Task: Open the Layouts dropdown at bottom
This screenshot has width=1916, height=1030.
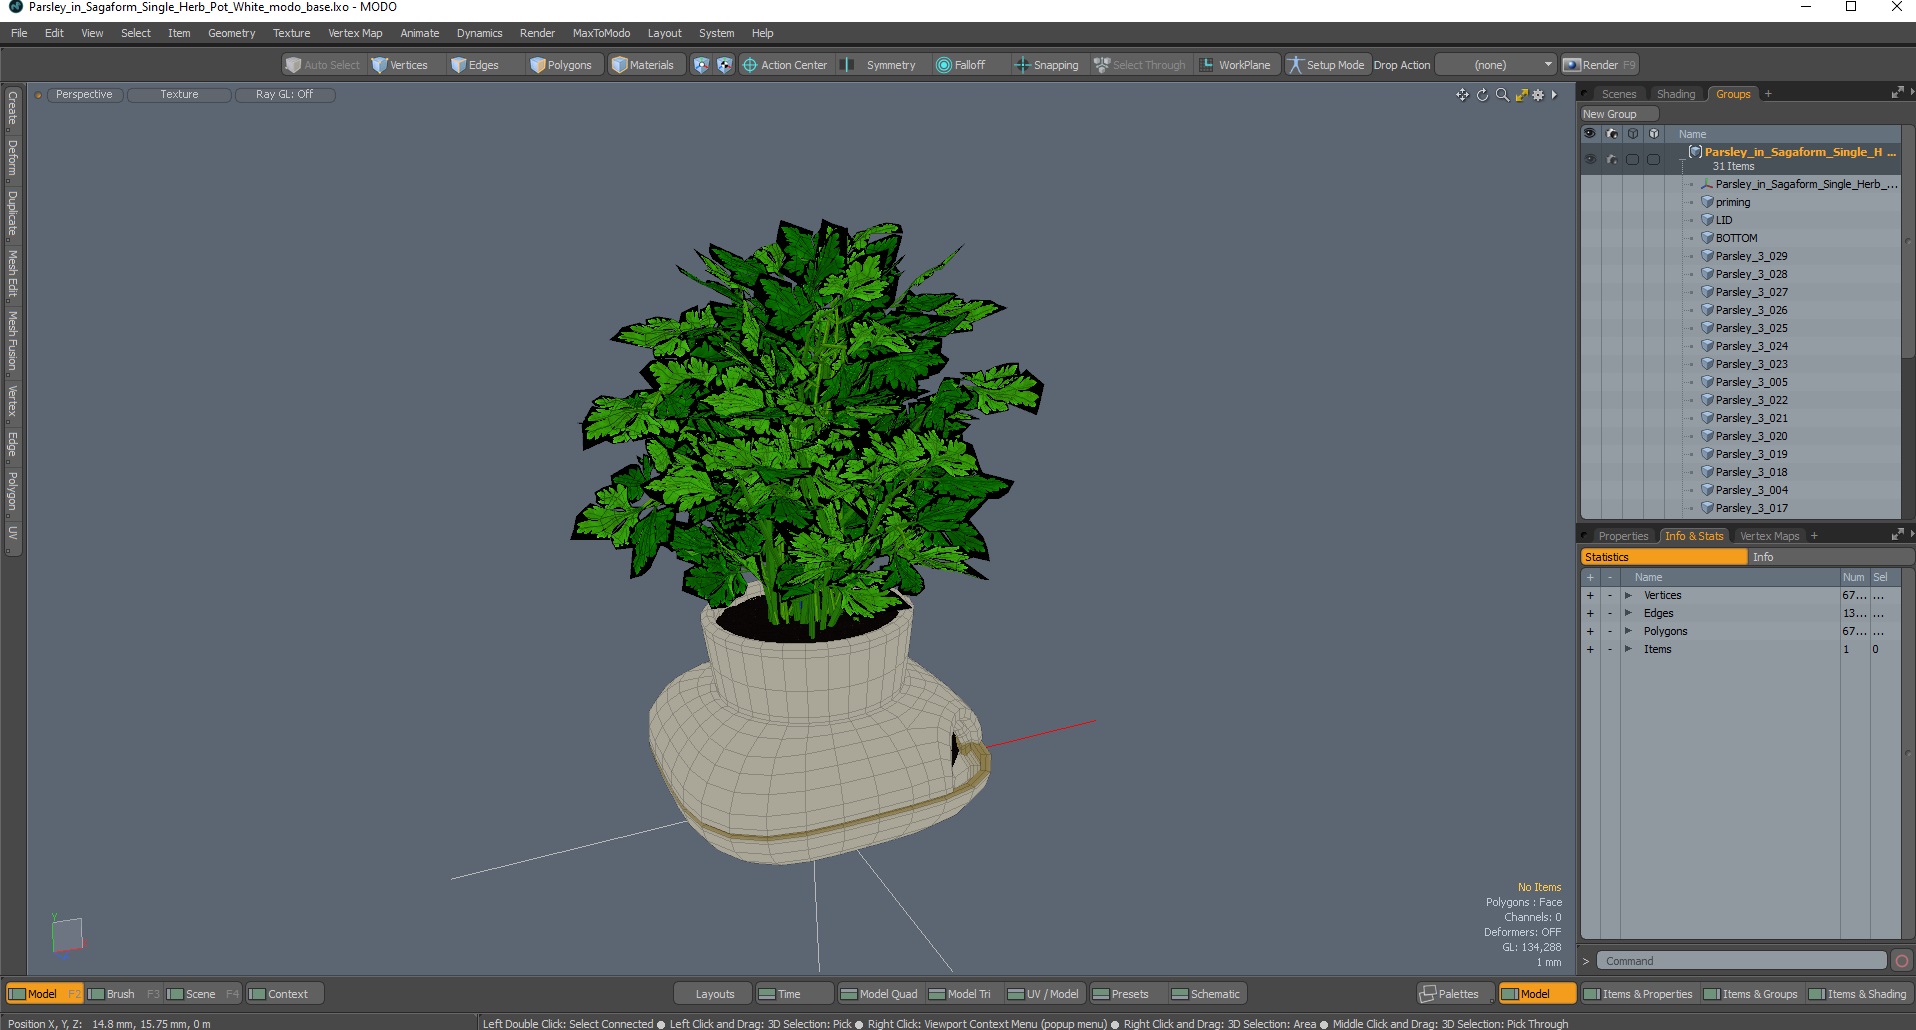Action: click(x=714, y=994)
